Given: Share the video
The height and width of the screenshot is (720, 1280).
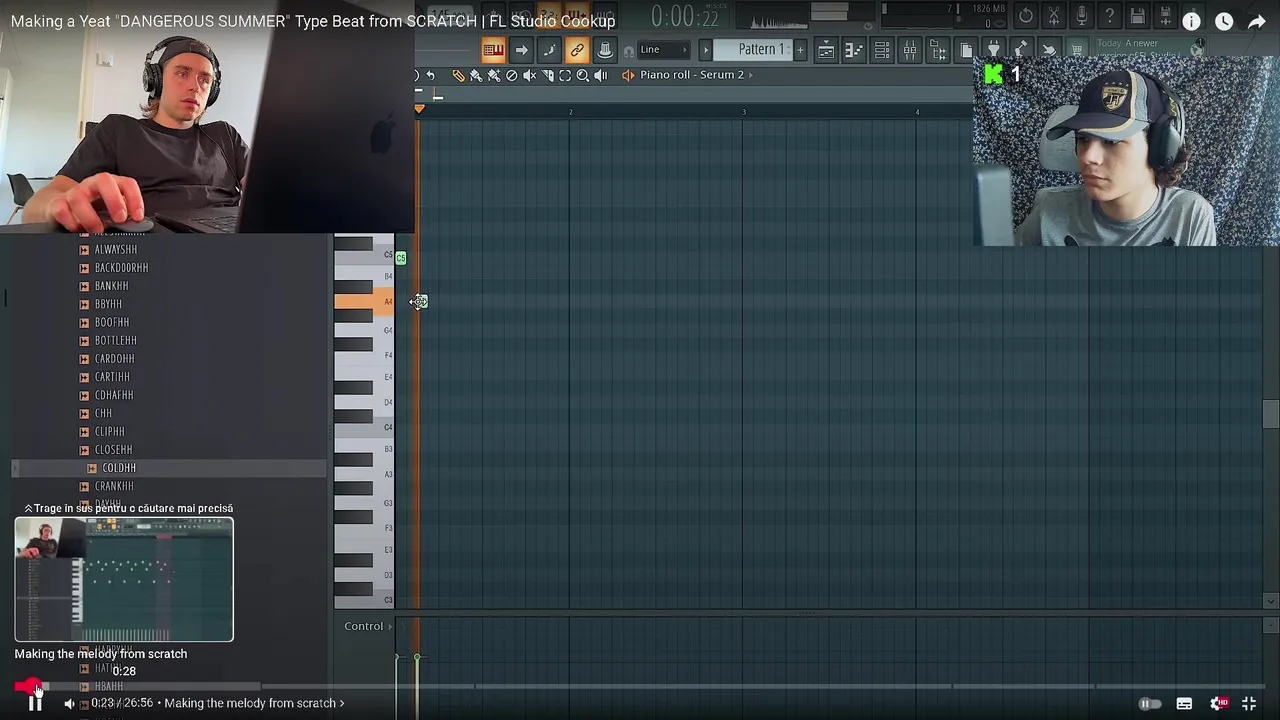Looking at the screenshot, I should coord(1257,21).
